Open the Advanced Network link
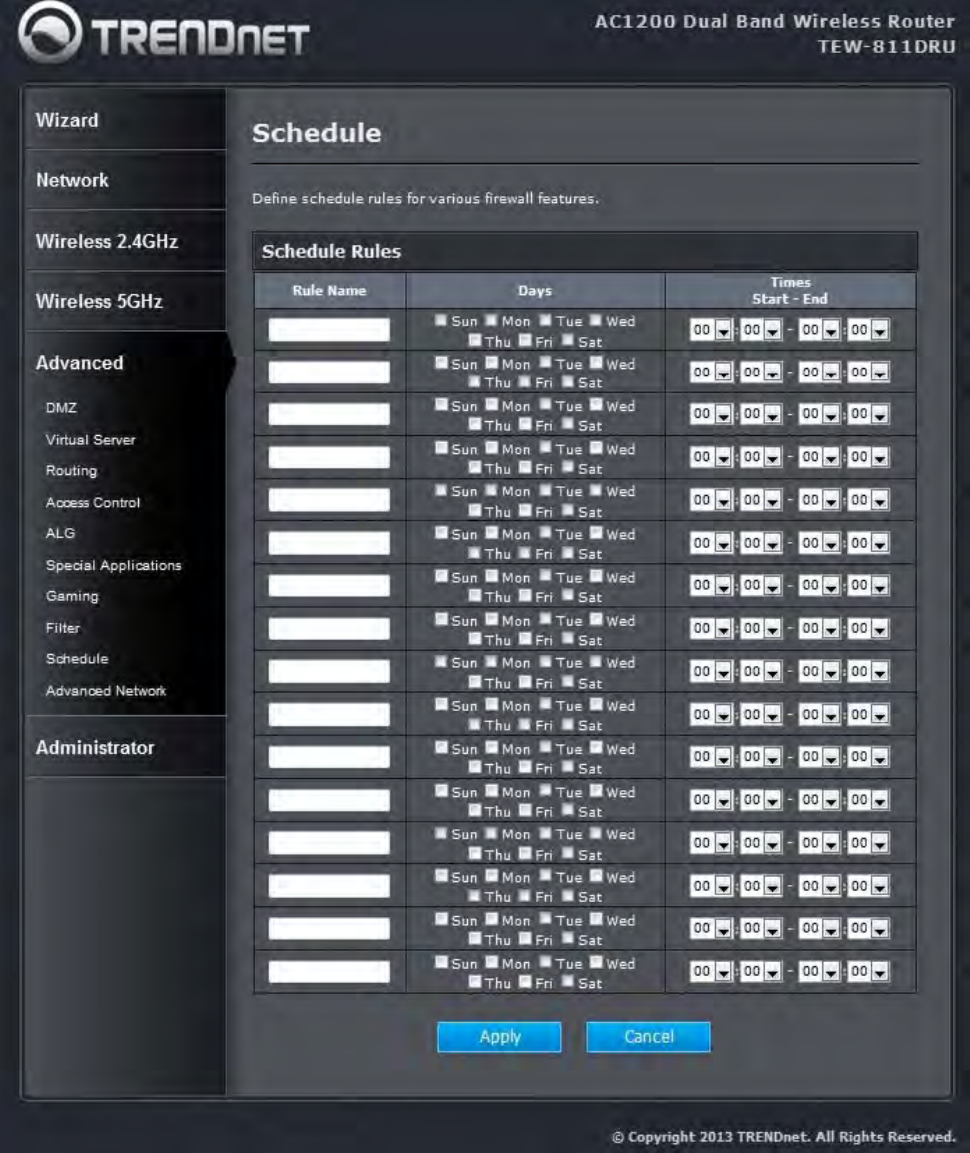 pos(106,690)
